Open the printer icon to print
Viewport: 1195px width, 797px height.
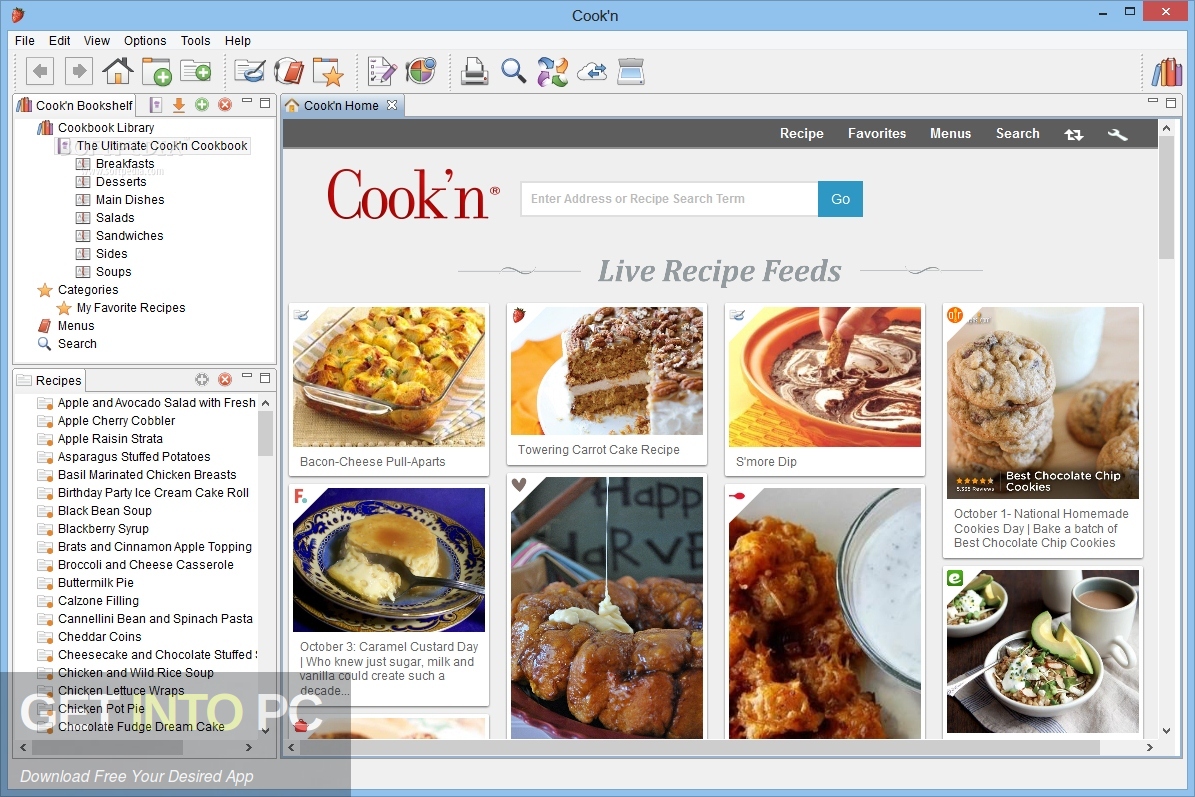coord(474,71)
